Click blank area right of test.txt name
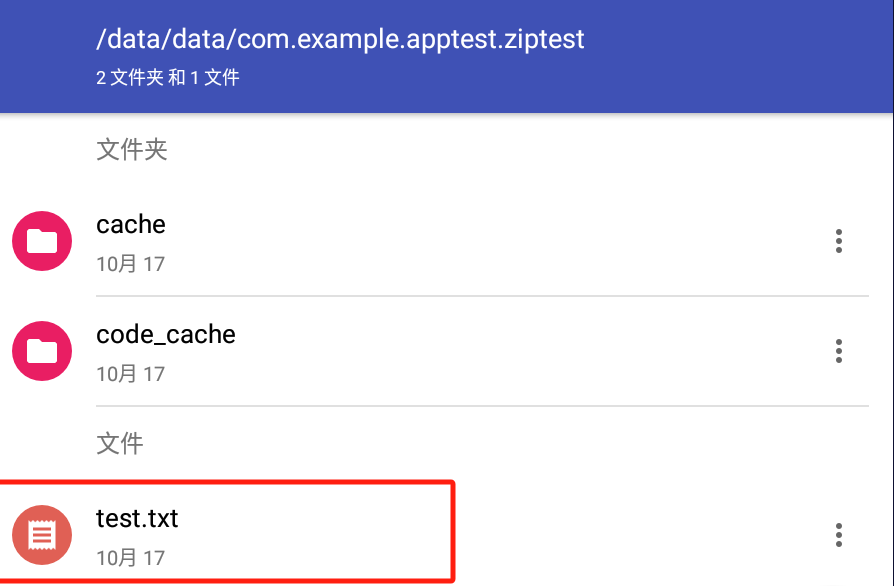894x586 pixels. click(627, 535)
